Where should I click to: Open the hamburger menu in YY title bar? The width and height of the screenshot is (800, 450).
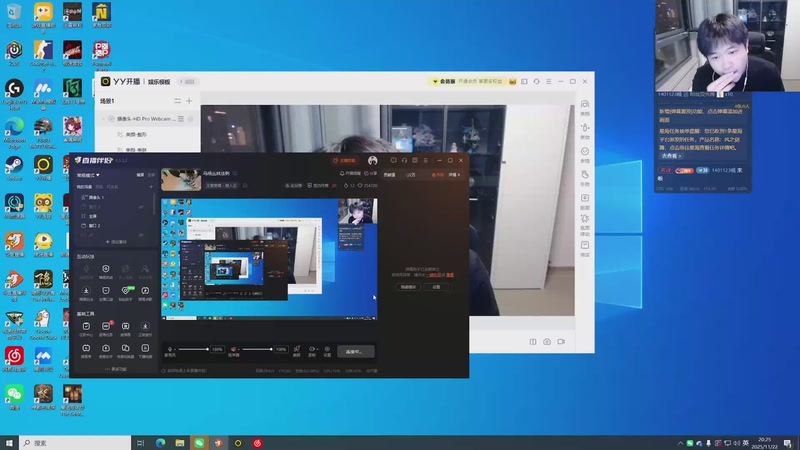[x=548, y=82]
